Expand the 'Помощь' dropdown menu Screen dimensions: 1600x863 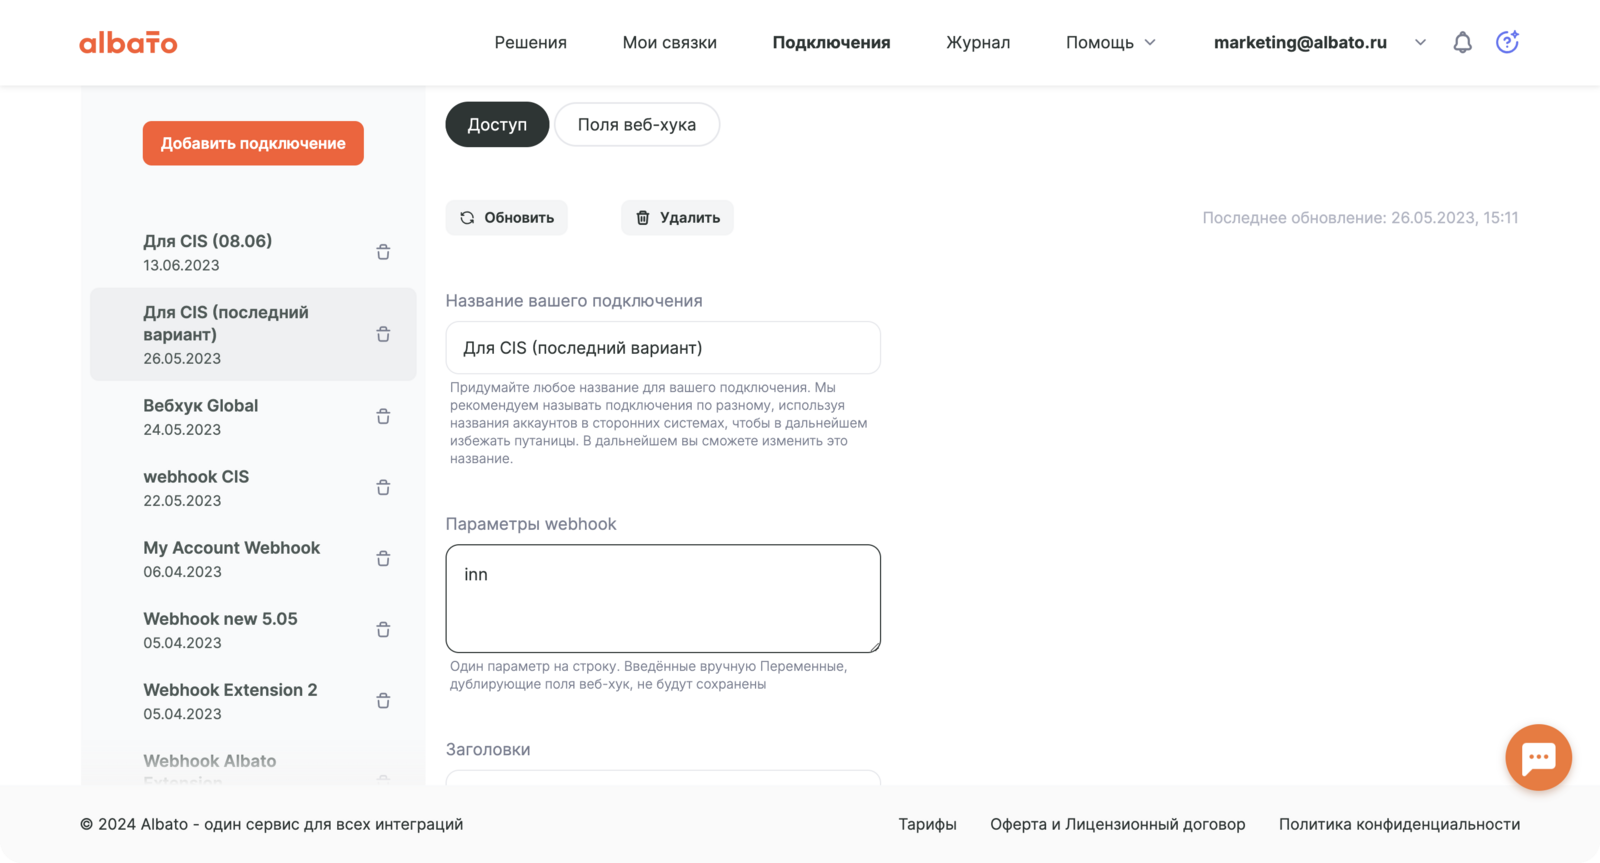1110,42
